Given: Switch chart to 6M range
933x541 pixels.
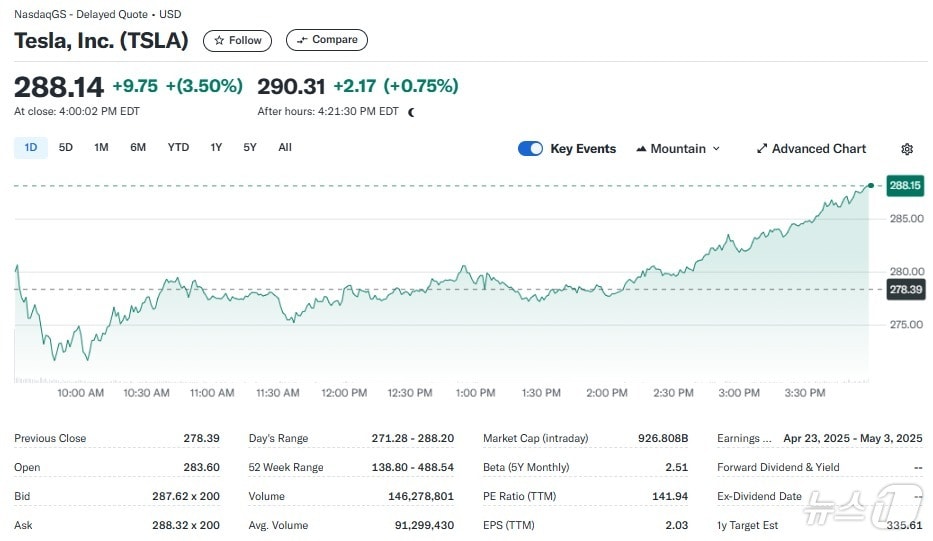Looking at the screenshot, I should coord(138,148).
